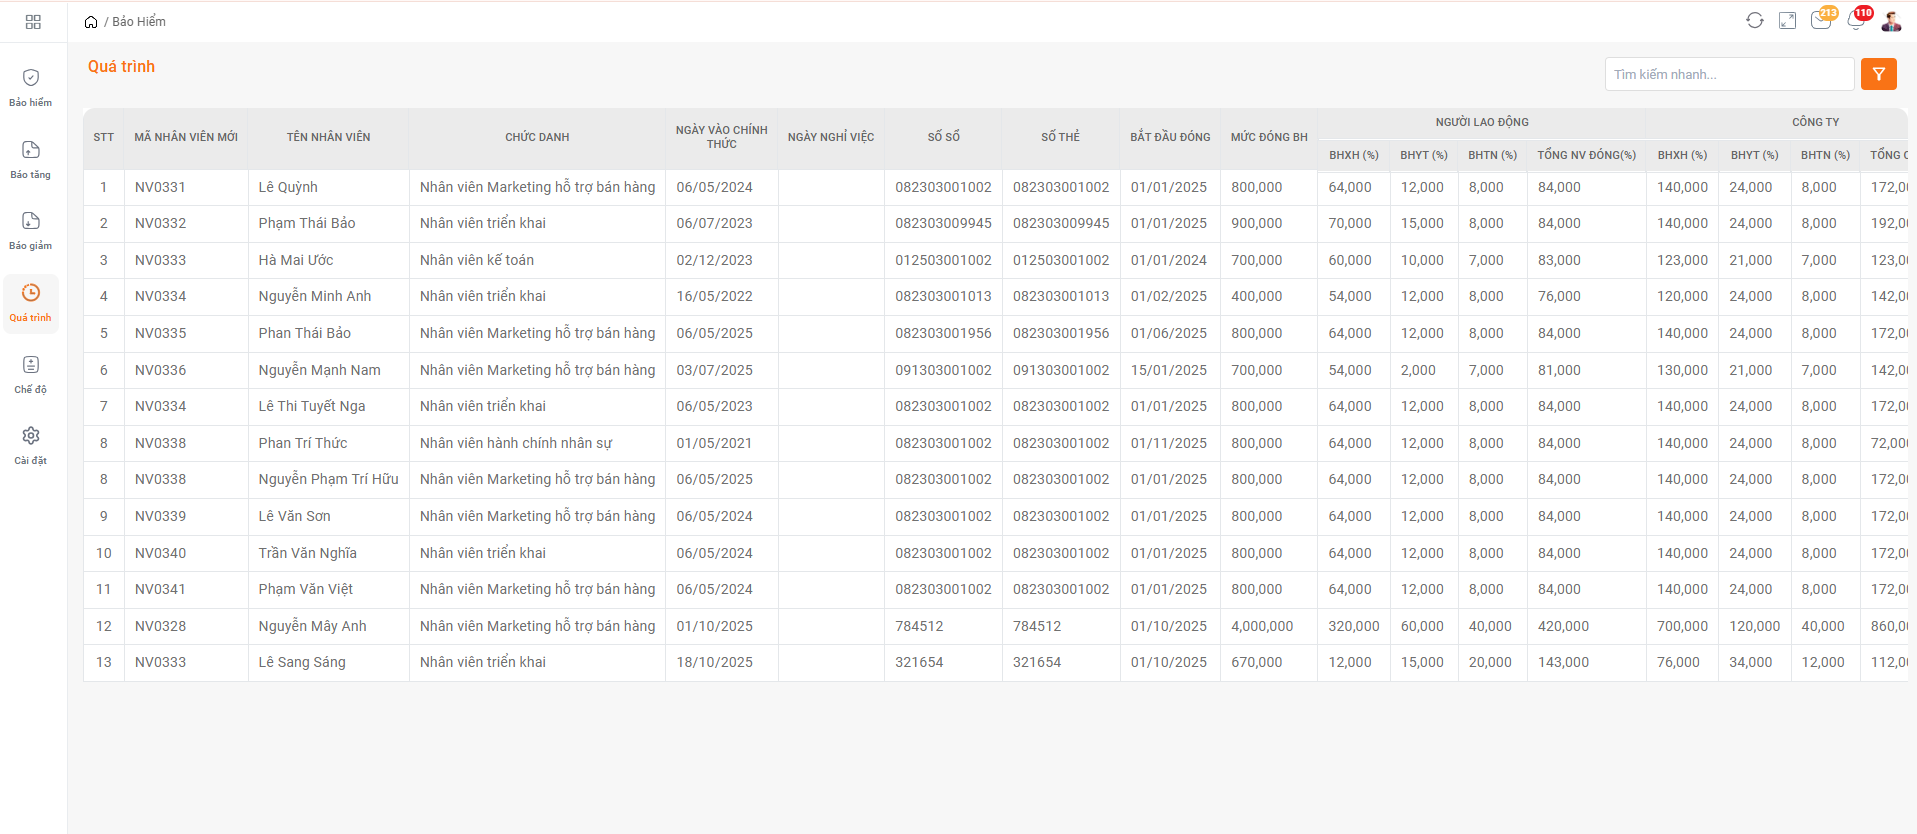
Task: Click the Bảo Hiểm breadcrumb link
Action: coord(139,22)
